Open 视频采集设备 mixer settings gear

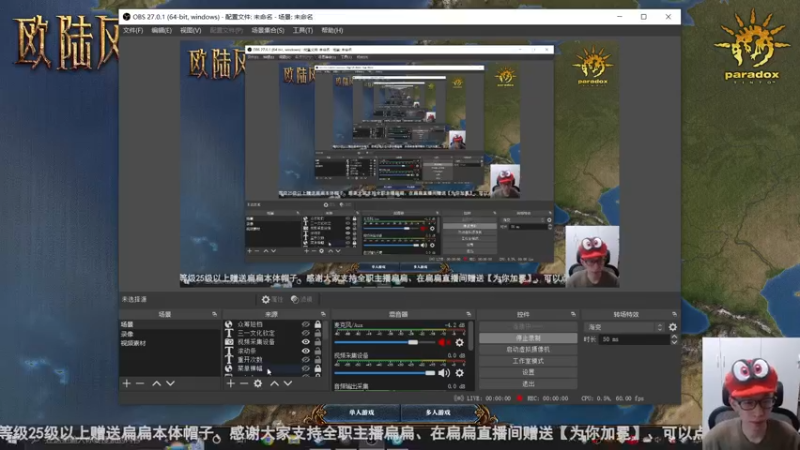(460, 373)
